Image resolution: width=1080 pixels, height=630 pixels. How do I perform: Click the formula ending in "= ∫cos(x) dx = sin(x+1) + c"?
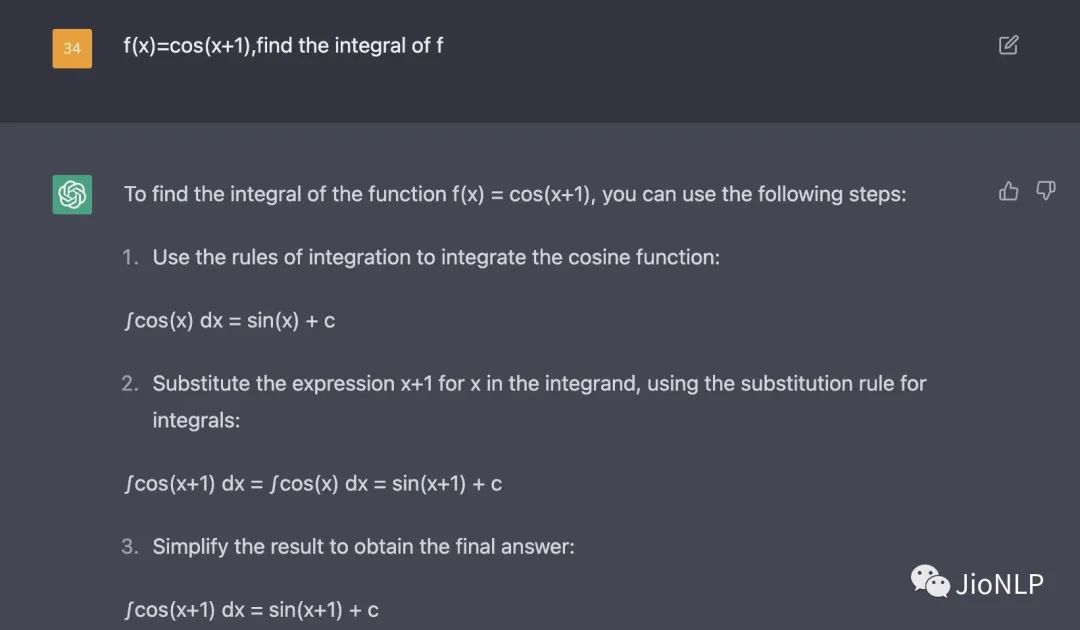point(313,484)
